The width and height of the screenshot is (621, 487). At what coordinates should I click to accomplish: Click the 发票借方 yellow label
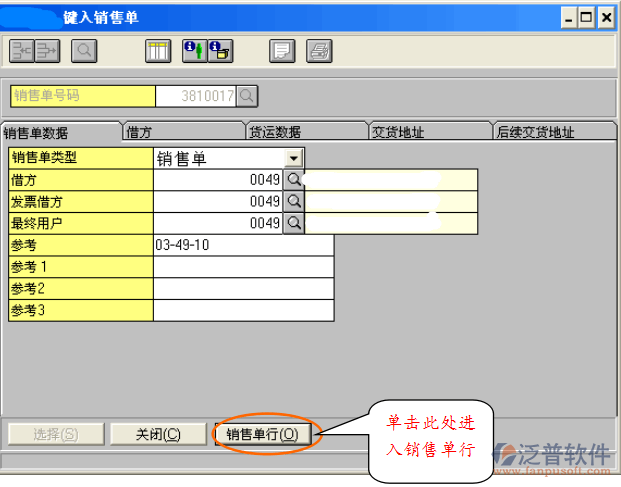tap(81, 202)
